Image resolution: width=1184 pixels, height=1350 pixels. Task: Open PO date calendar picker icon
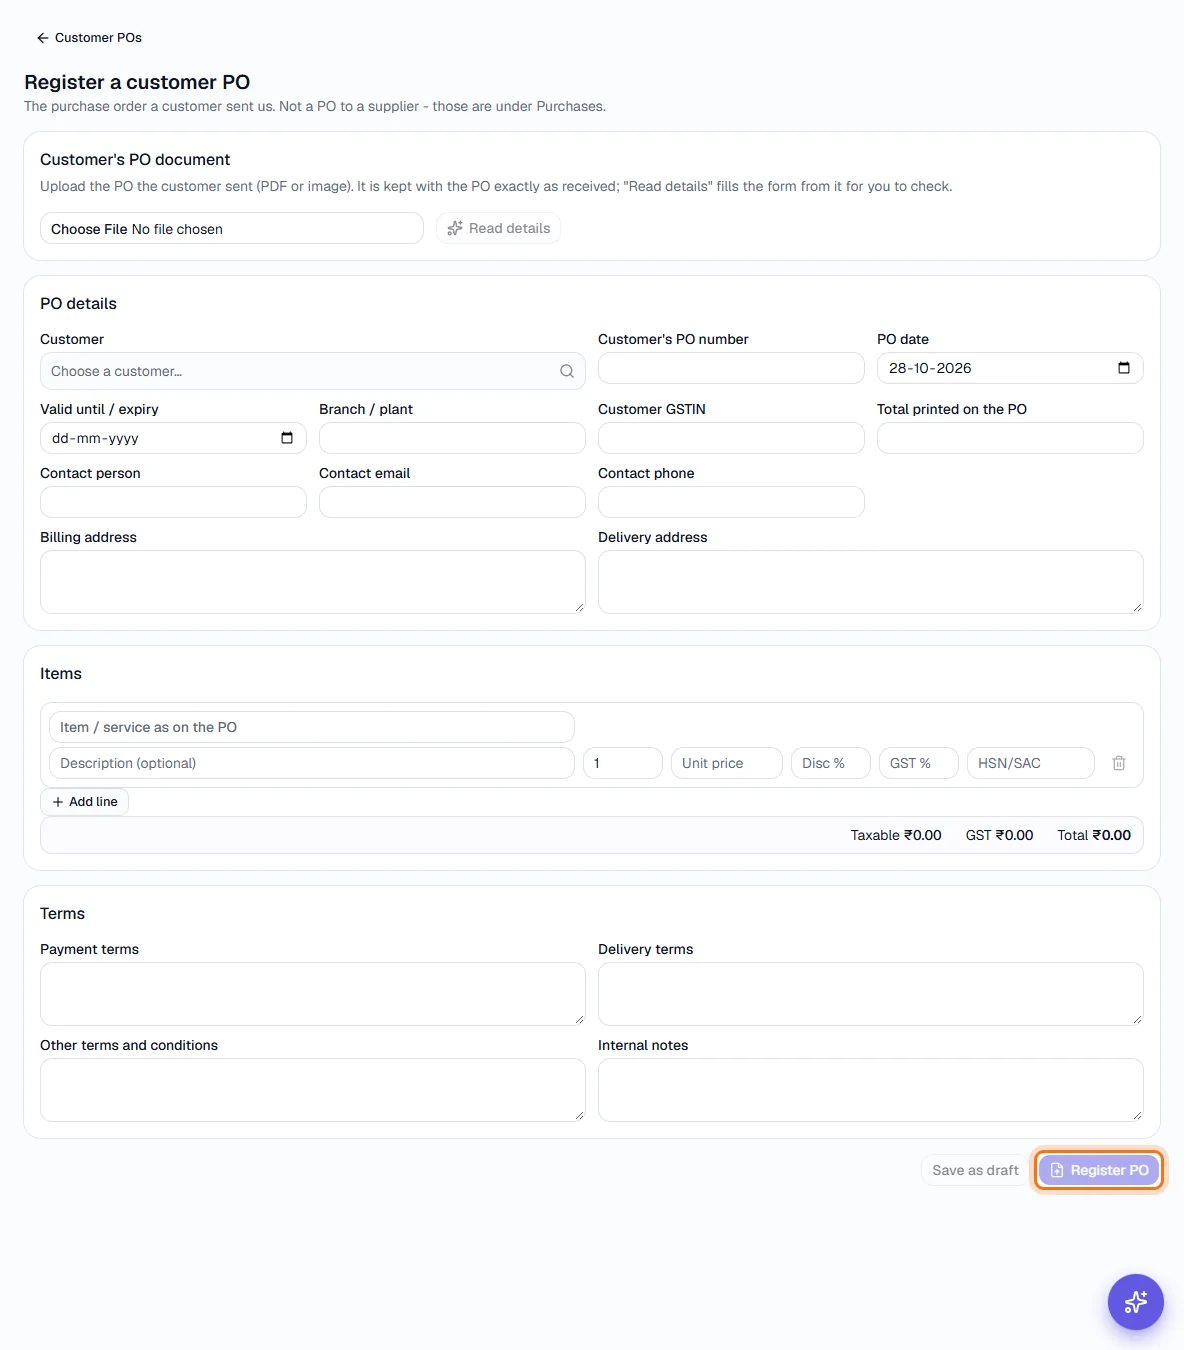pyautogui.click(x=1124, y=368)
